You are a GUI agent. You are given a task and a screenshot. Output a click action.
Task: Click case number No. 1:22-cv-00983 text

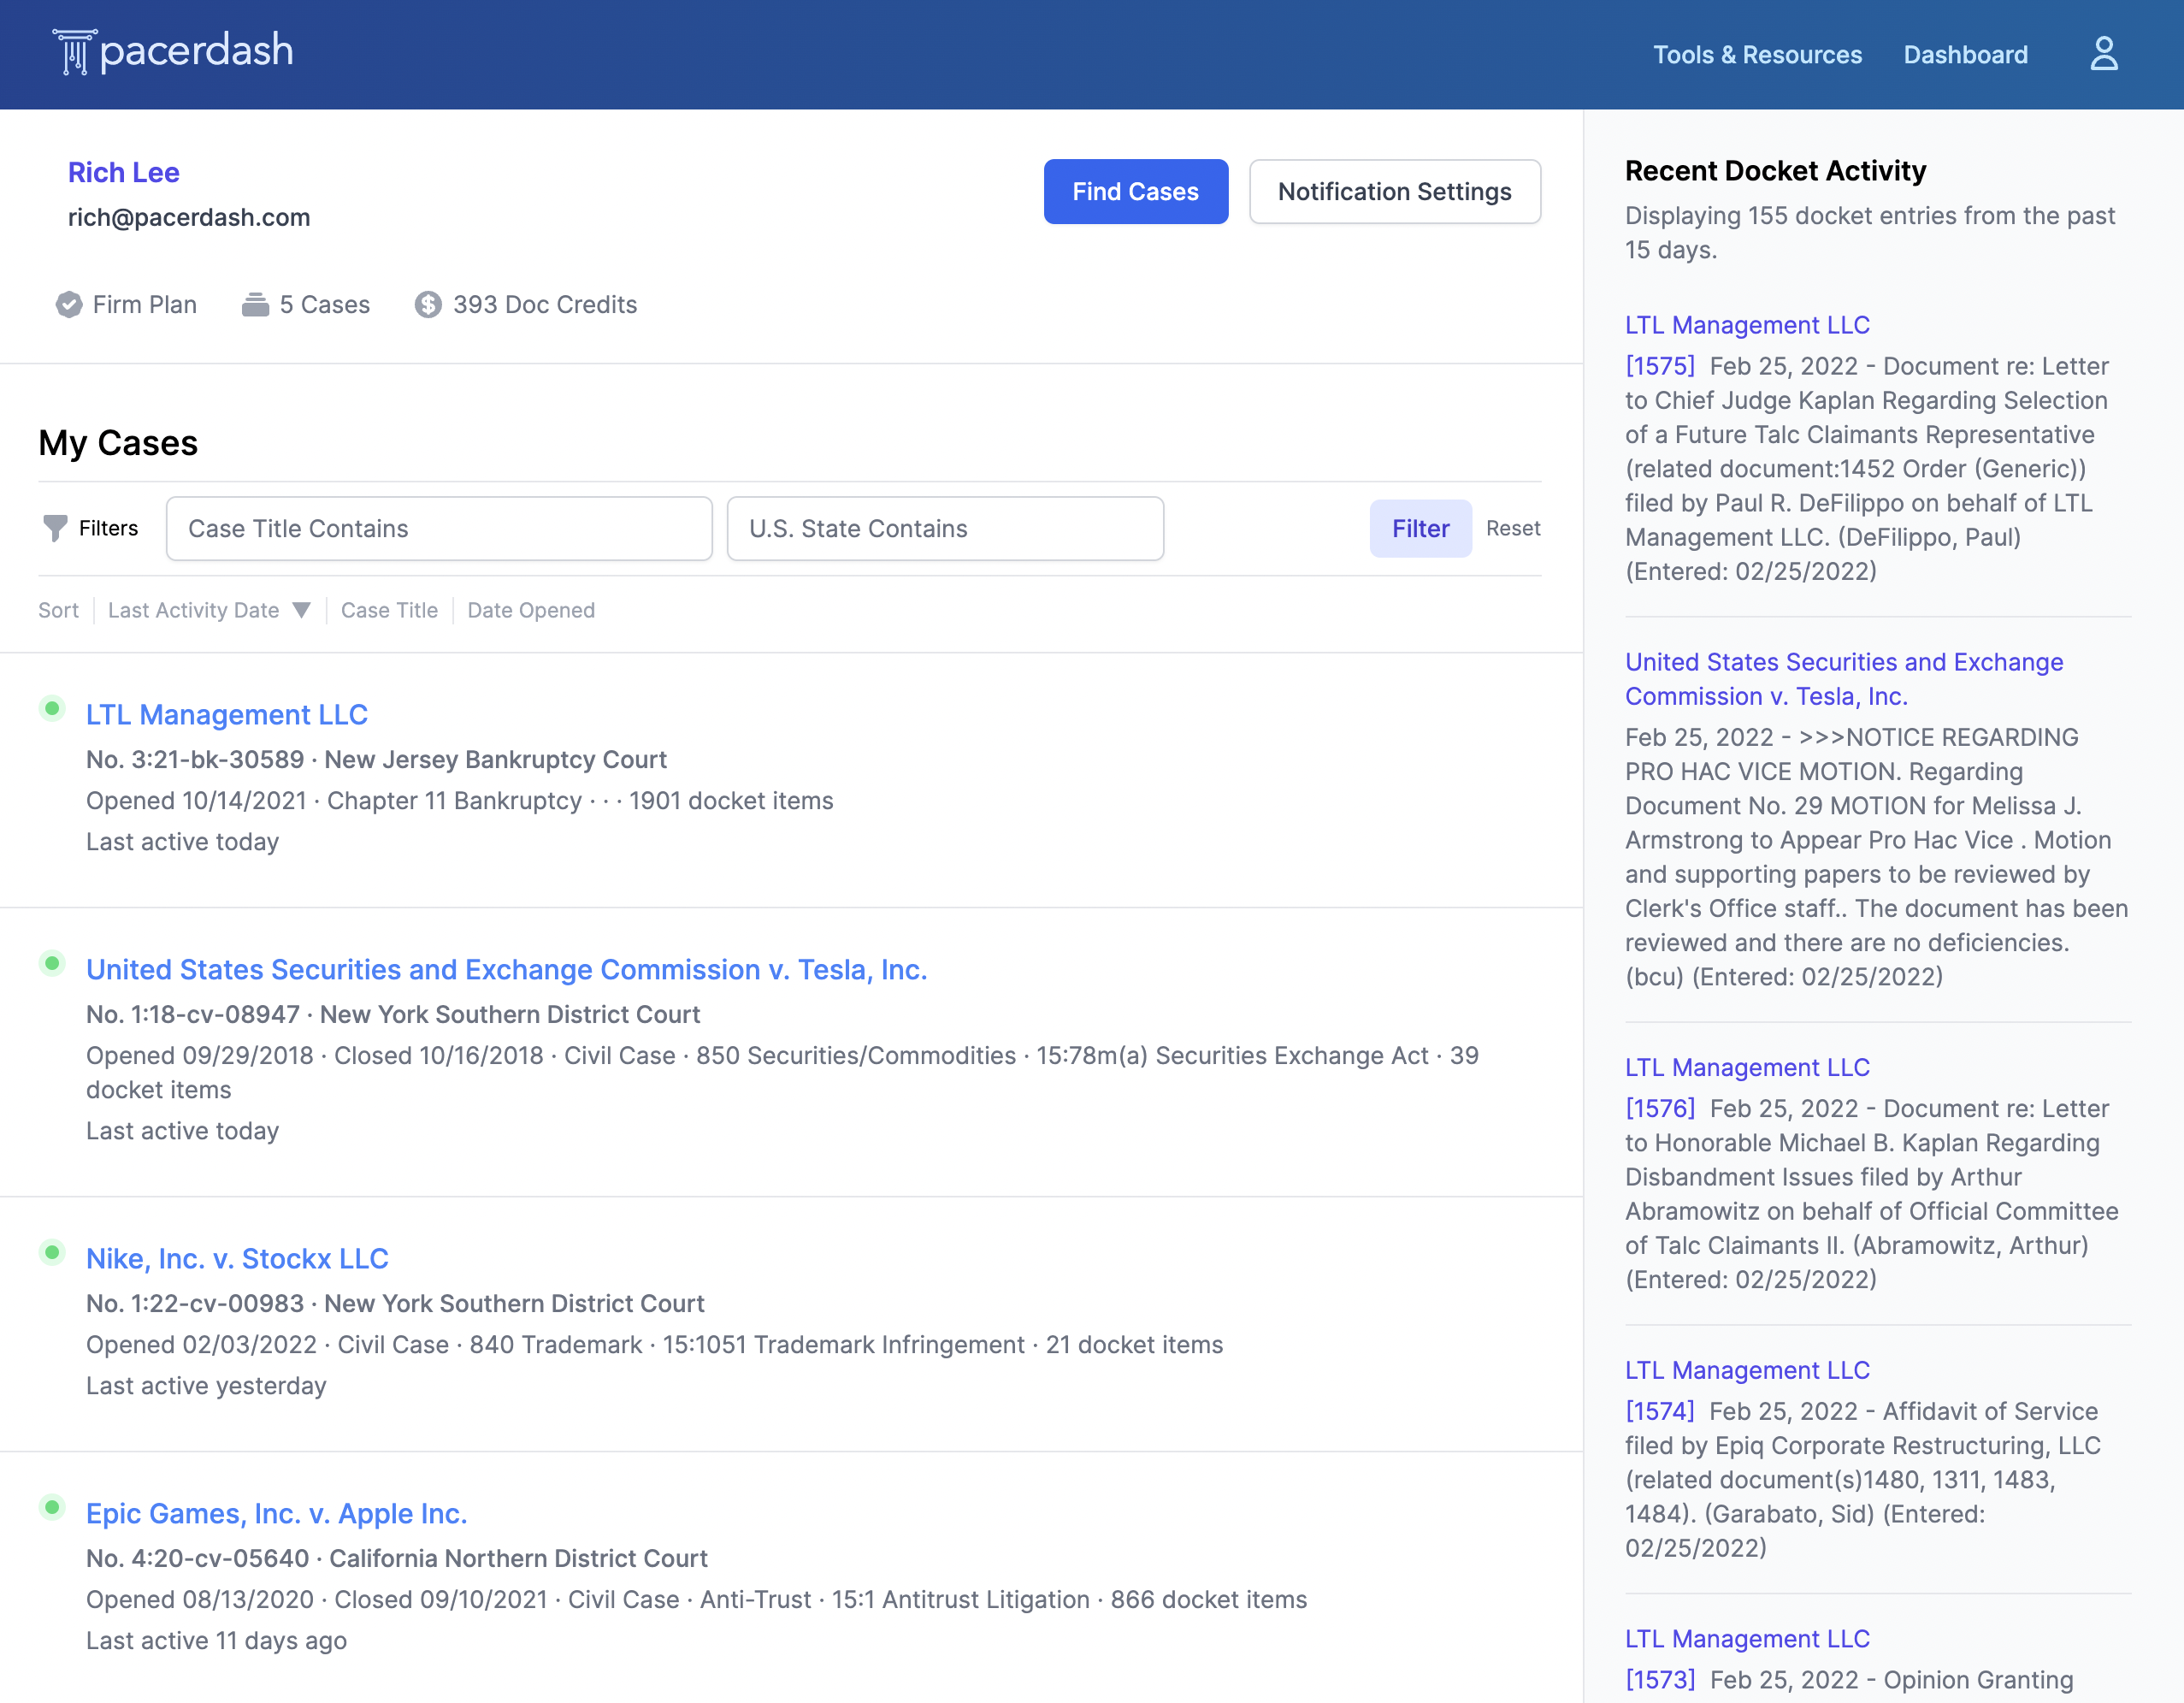[x=195, y=1304]
